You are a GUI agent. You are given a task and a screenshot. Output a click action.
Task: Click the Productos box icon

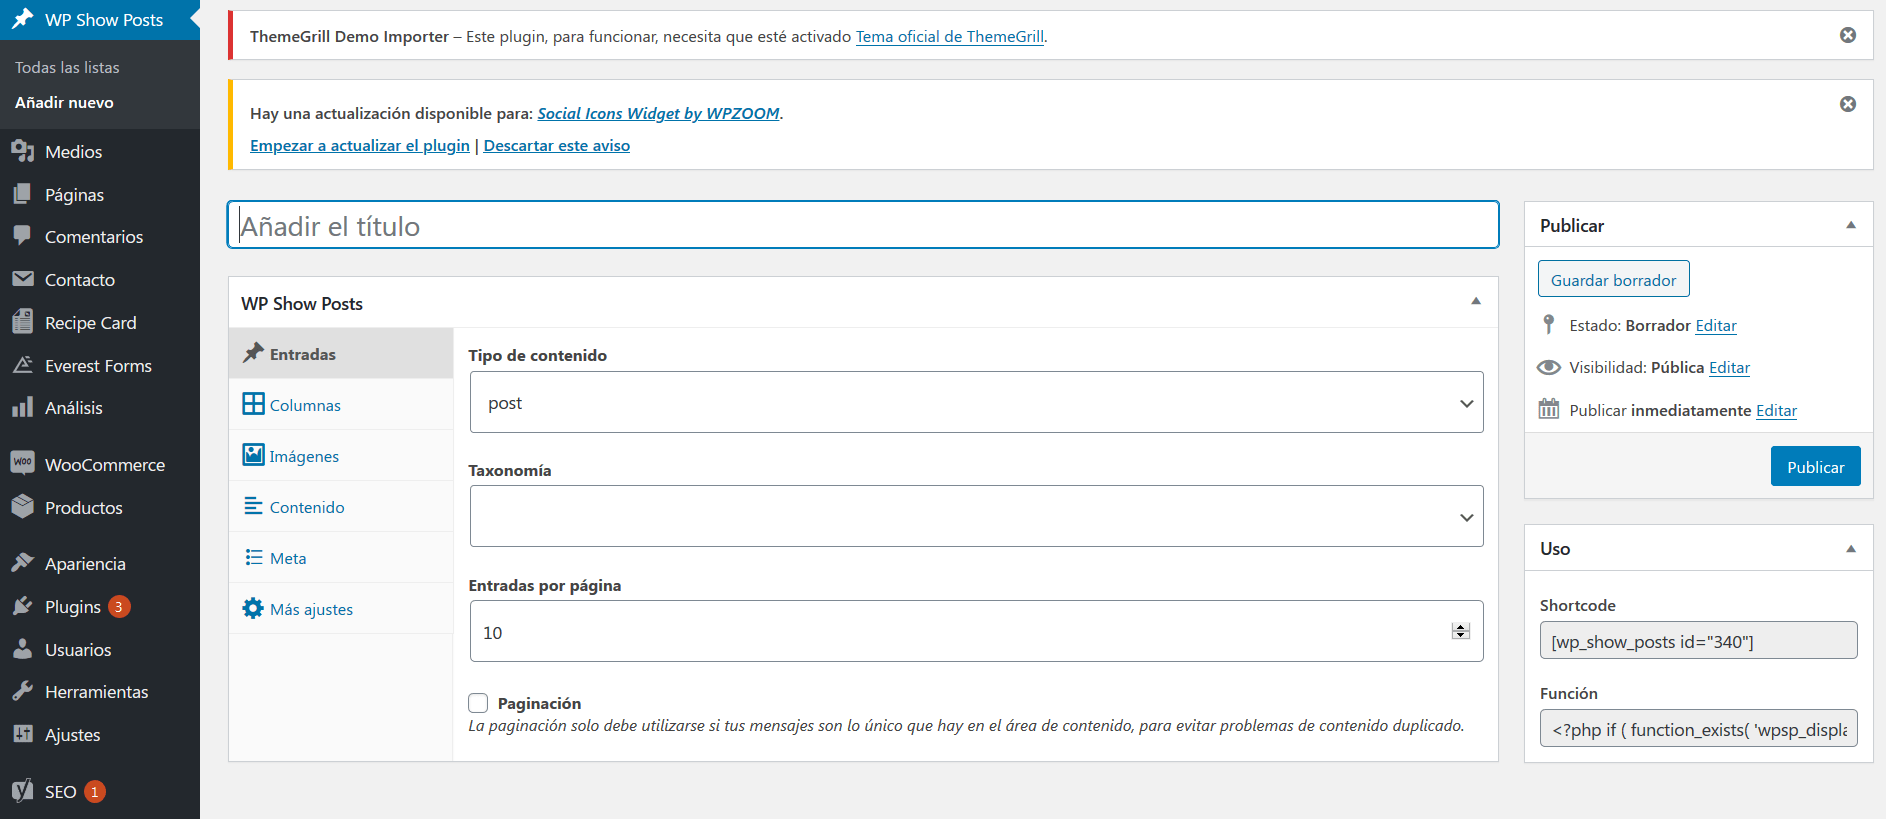tap(22, 507)
